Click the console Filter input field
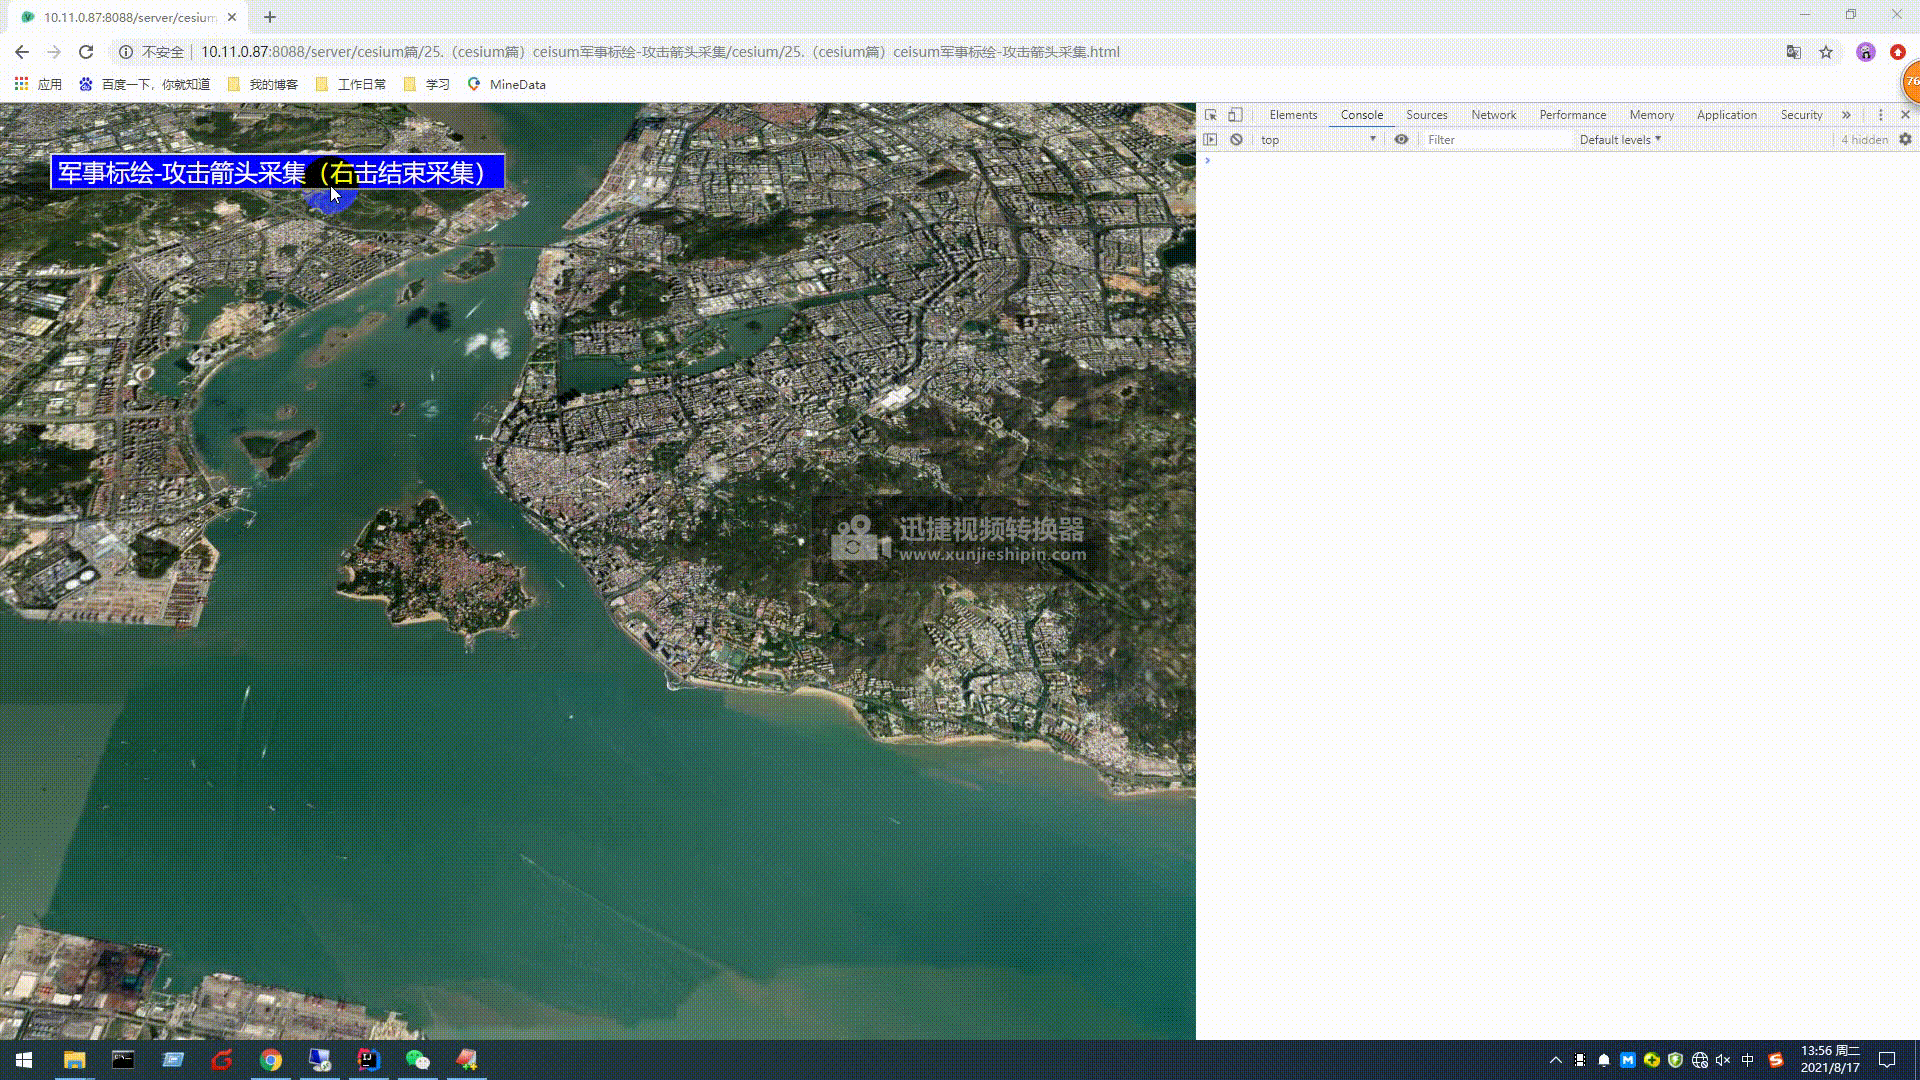The height and width of the screenshot is (1080, 1920). (1495, 140)
